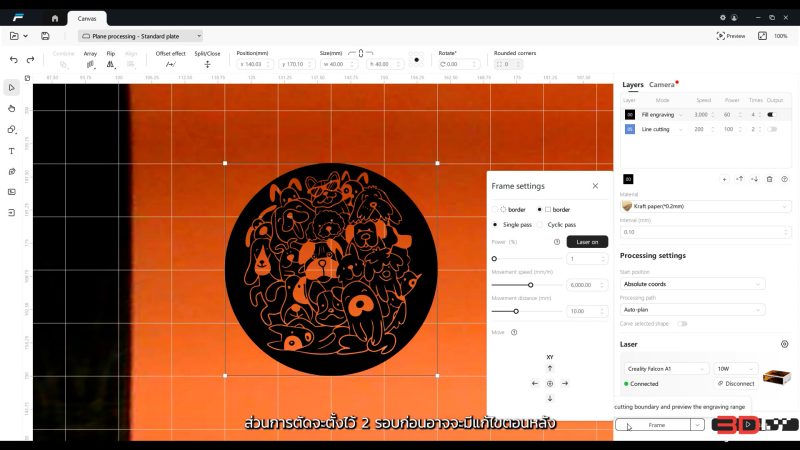Open the Kraft paper material dropdown
800x450 pixels.
coord(705,206)
